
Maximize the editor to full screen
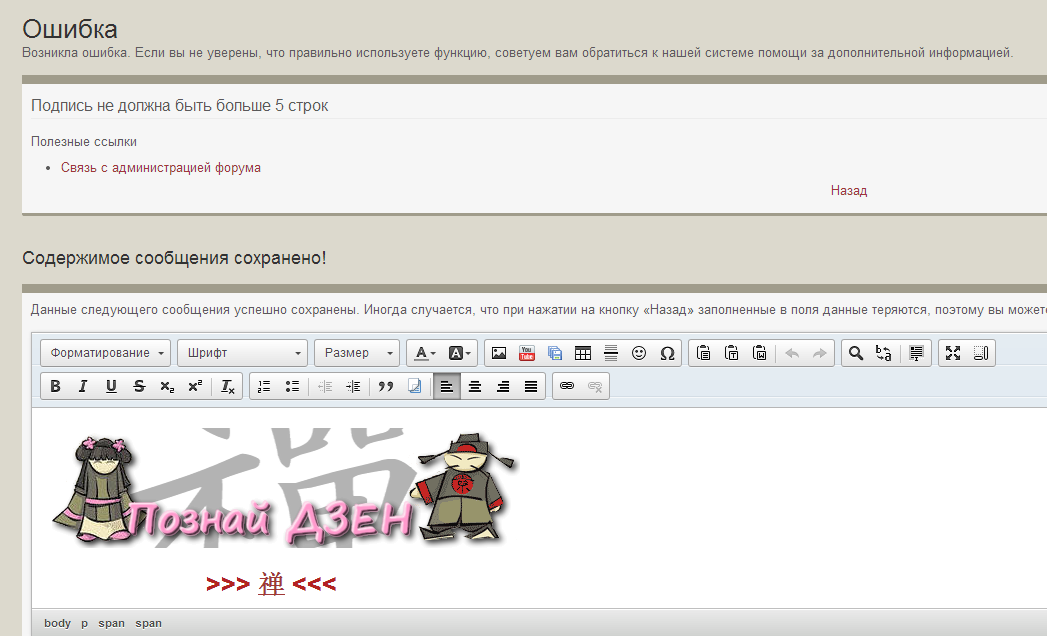click(953, 353)
